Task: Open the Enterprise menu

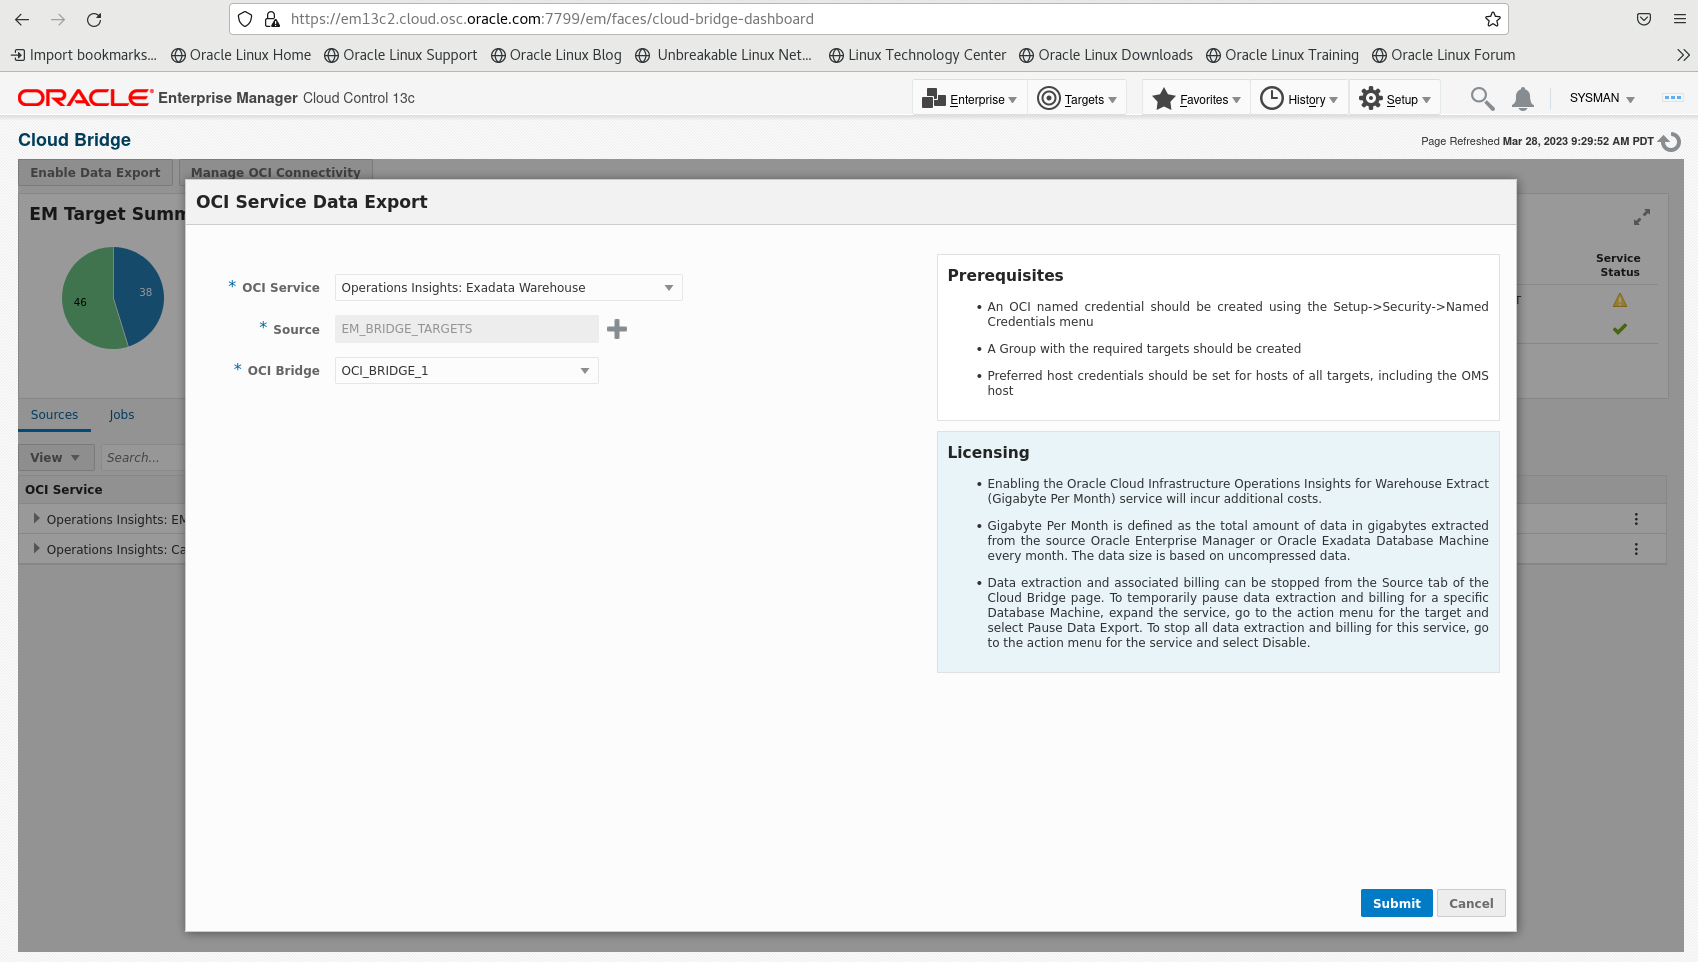Action: click(969, 98)
